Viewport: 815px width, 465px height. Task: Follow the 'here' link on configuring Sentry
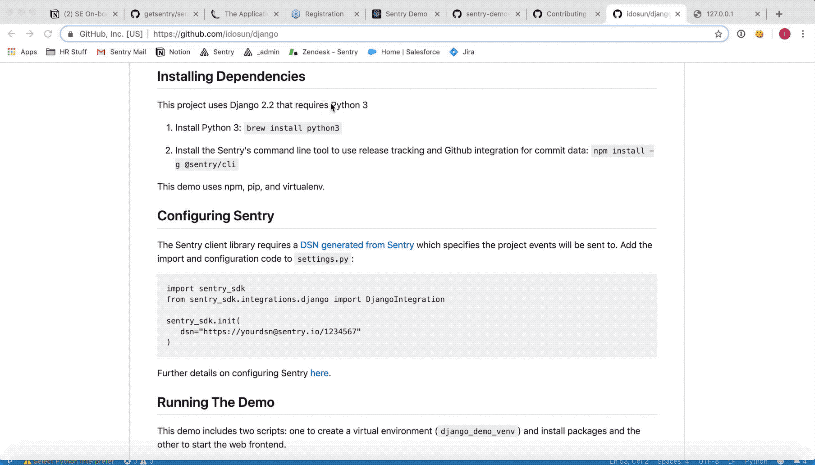click(x=319, y=373)
